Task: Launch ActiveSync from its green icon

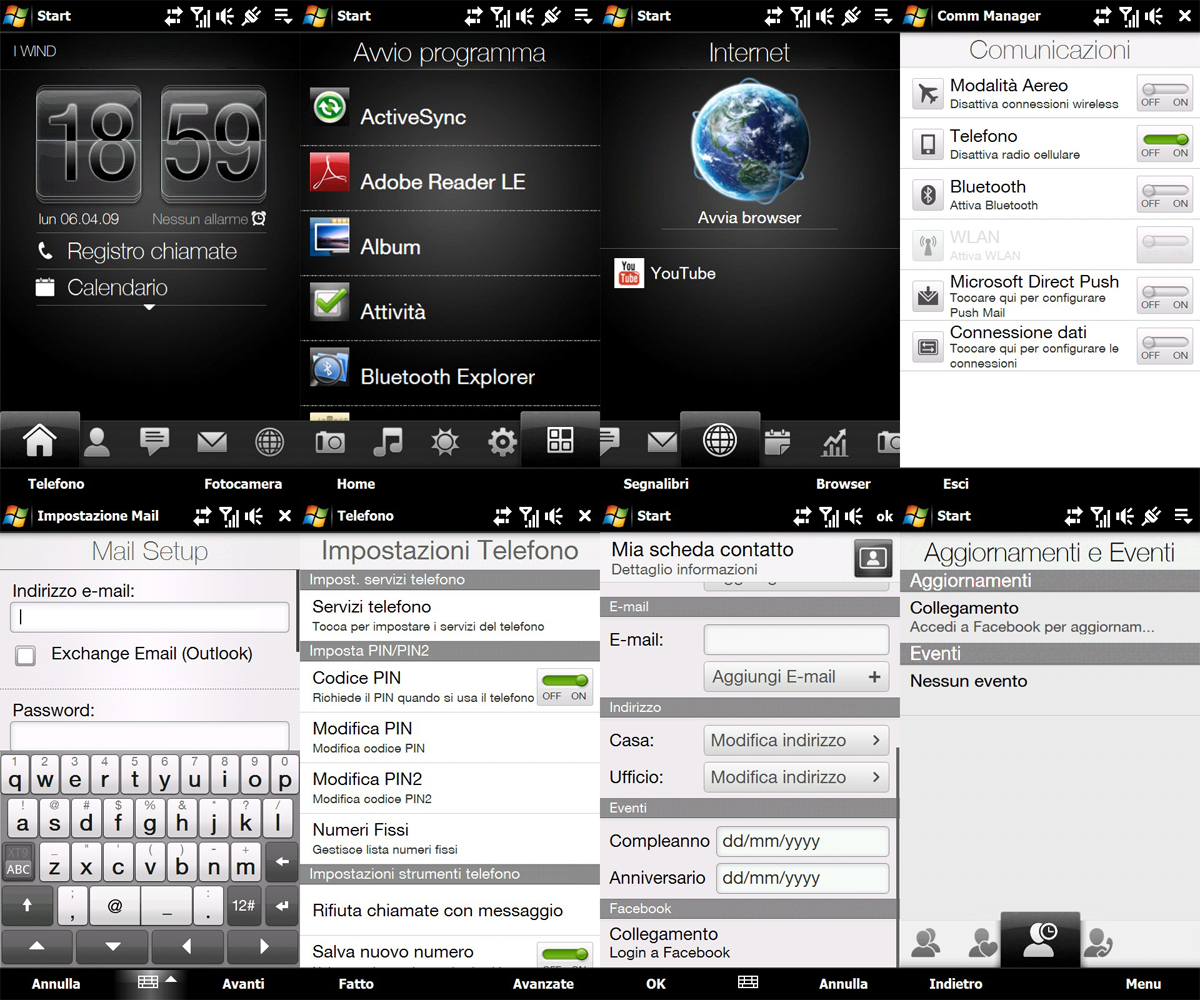Action: (x=329, y=108)
